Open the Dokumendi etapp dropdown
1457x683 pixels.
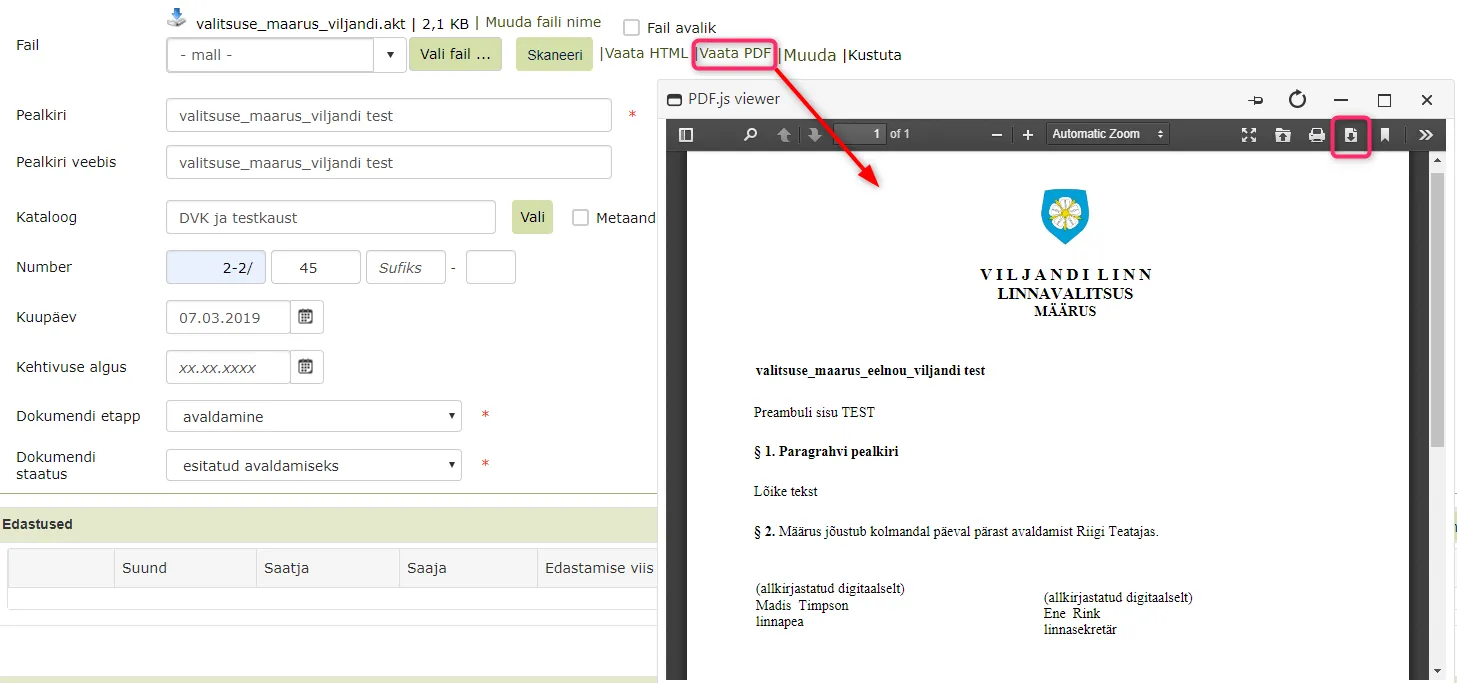click(314, 416)
